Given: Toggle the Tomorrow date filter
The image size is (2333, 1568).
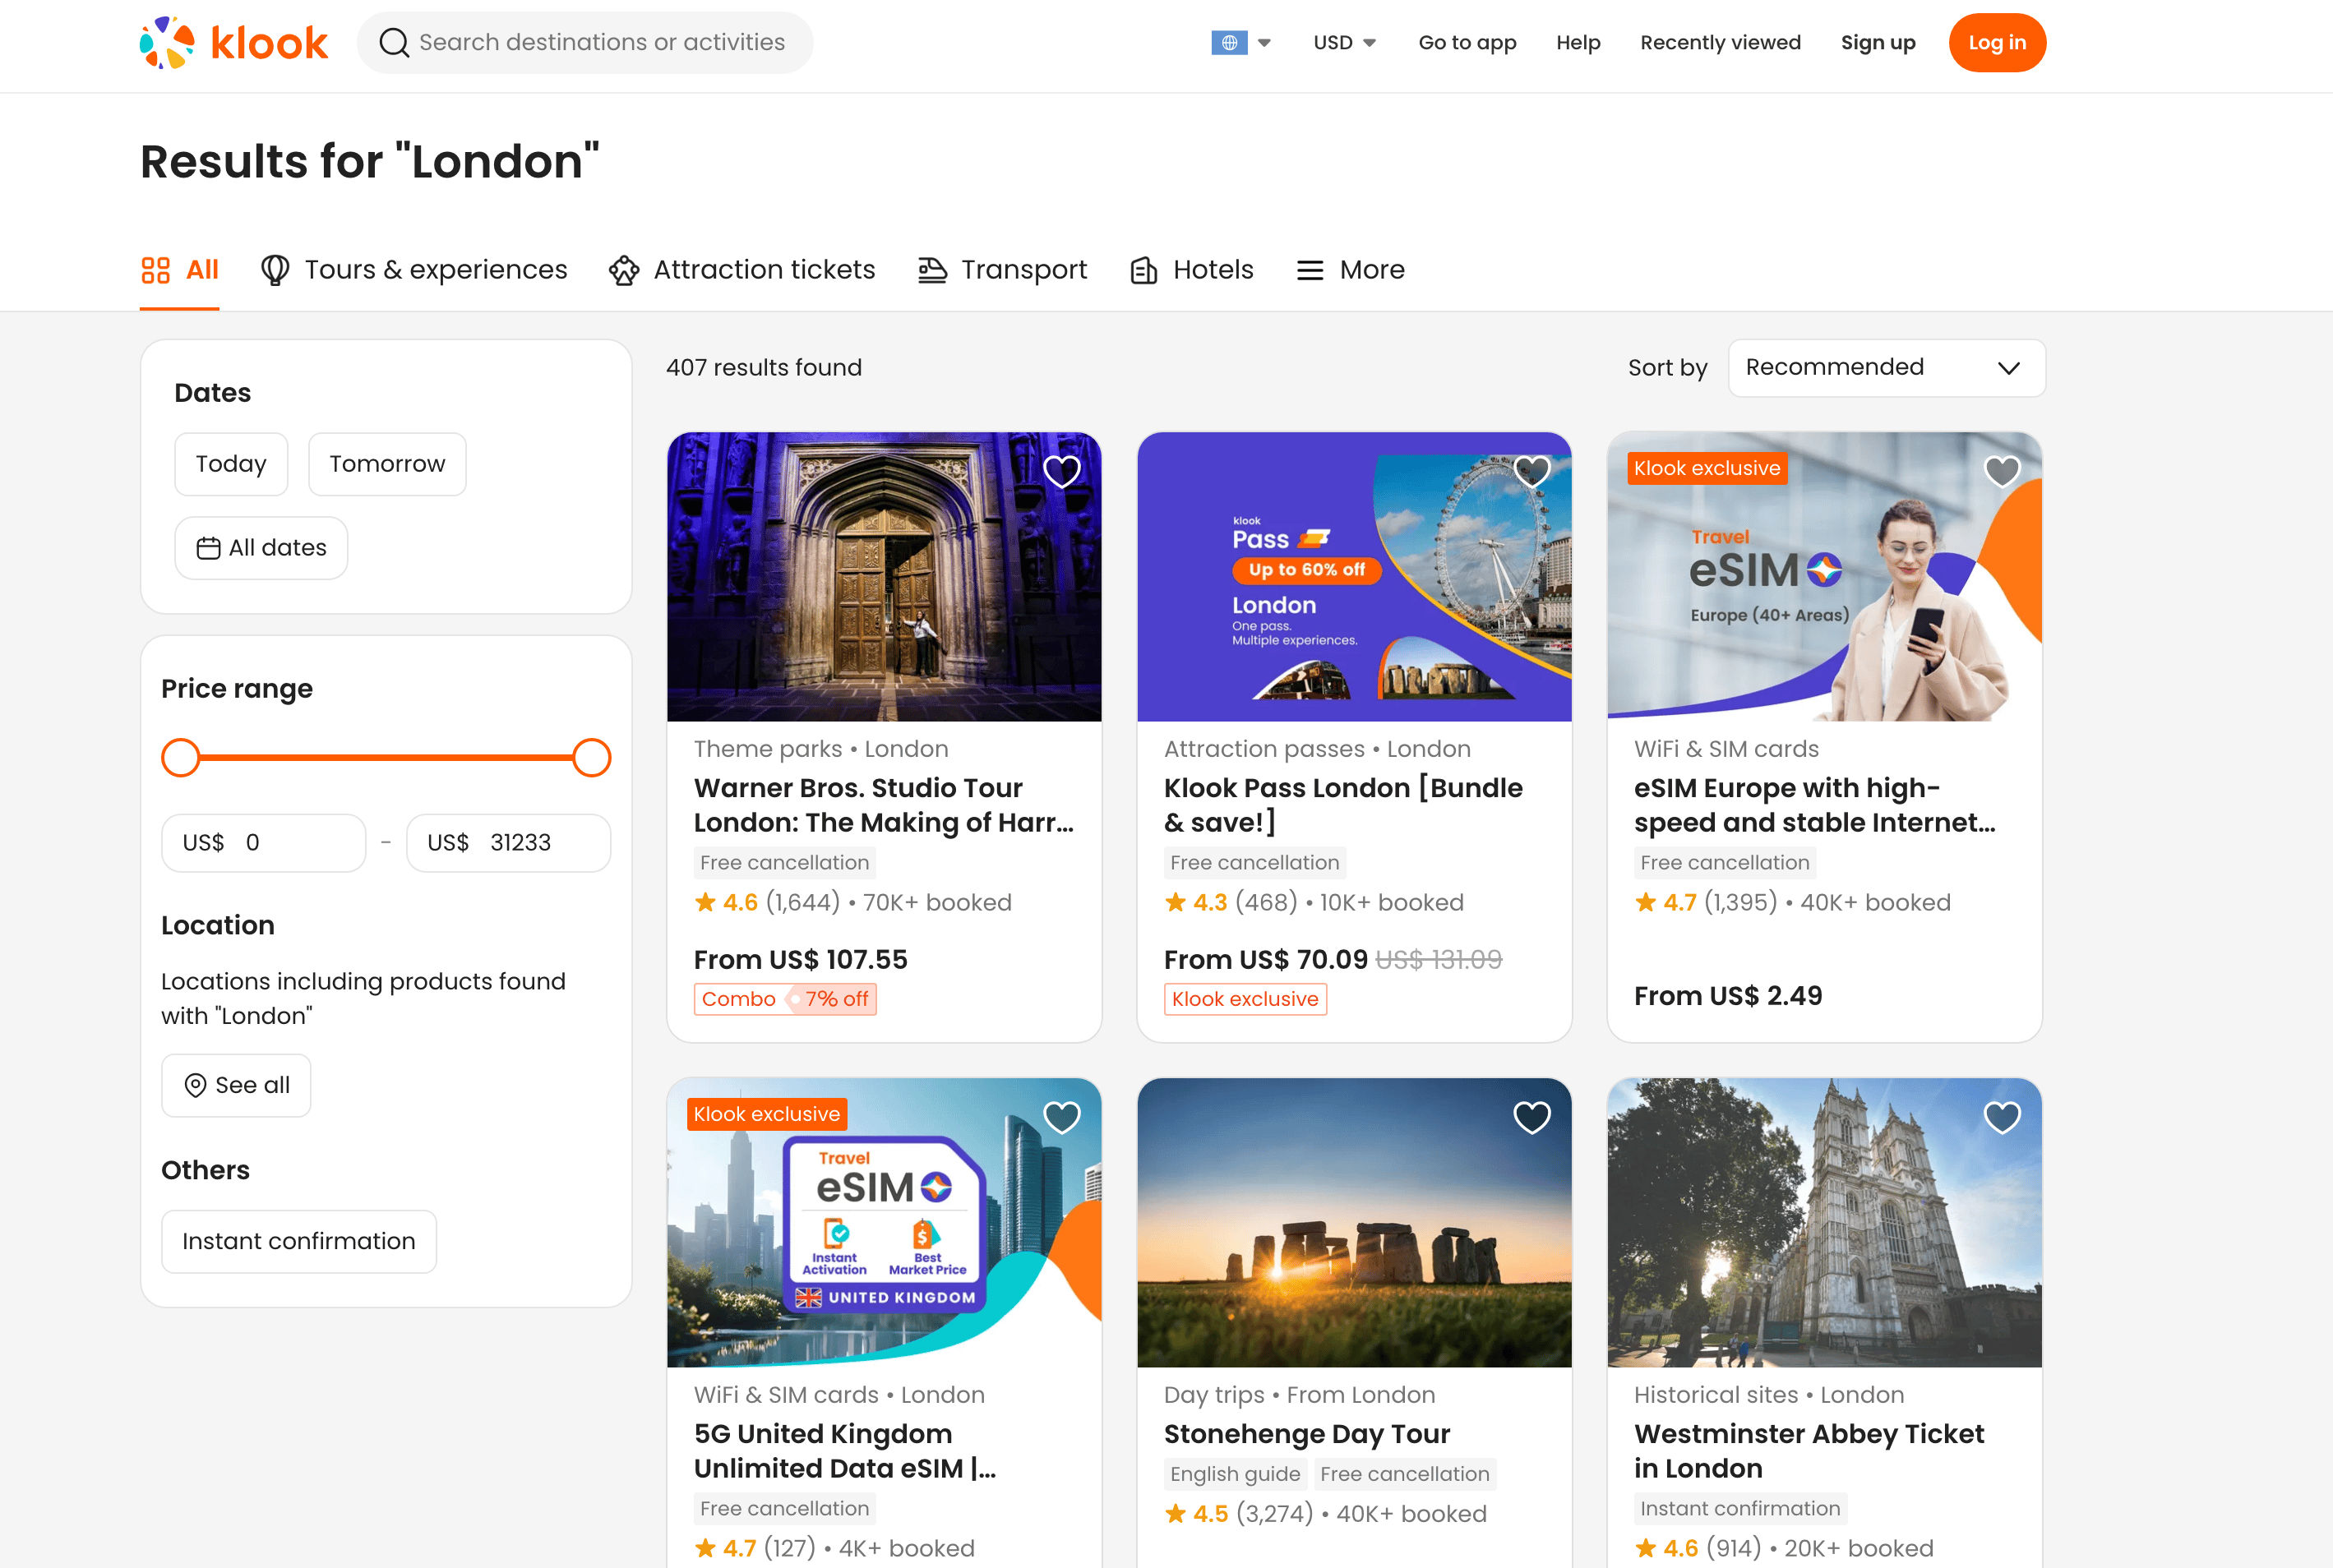Looking at the screenshot, I should (x=387, y=464).
